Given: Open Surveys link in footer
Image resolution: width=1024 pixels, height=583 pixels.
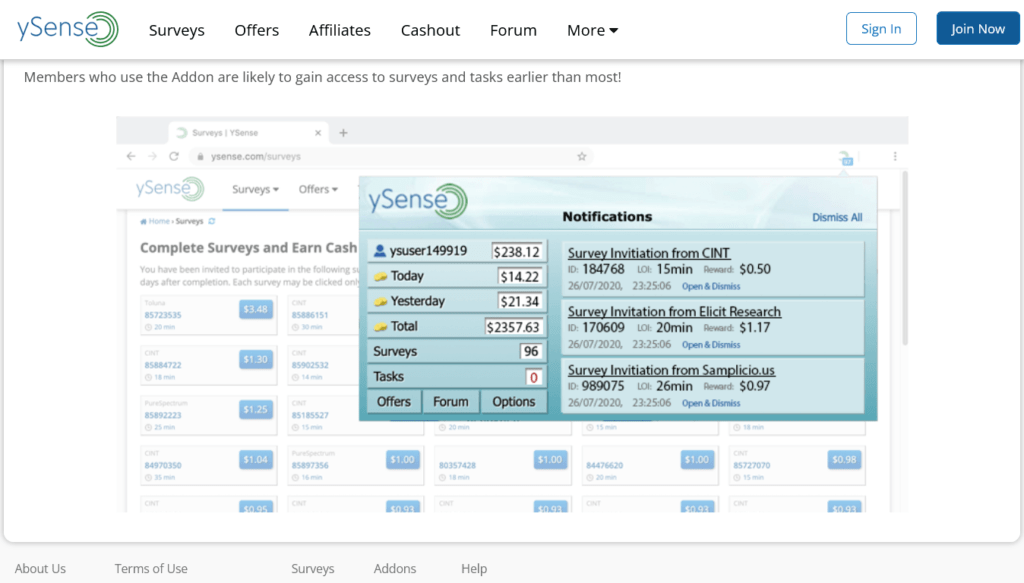Looking at the screenshot, I should [313, 569].
